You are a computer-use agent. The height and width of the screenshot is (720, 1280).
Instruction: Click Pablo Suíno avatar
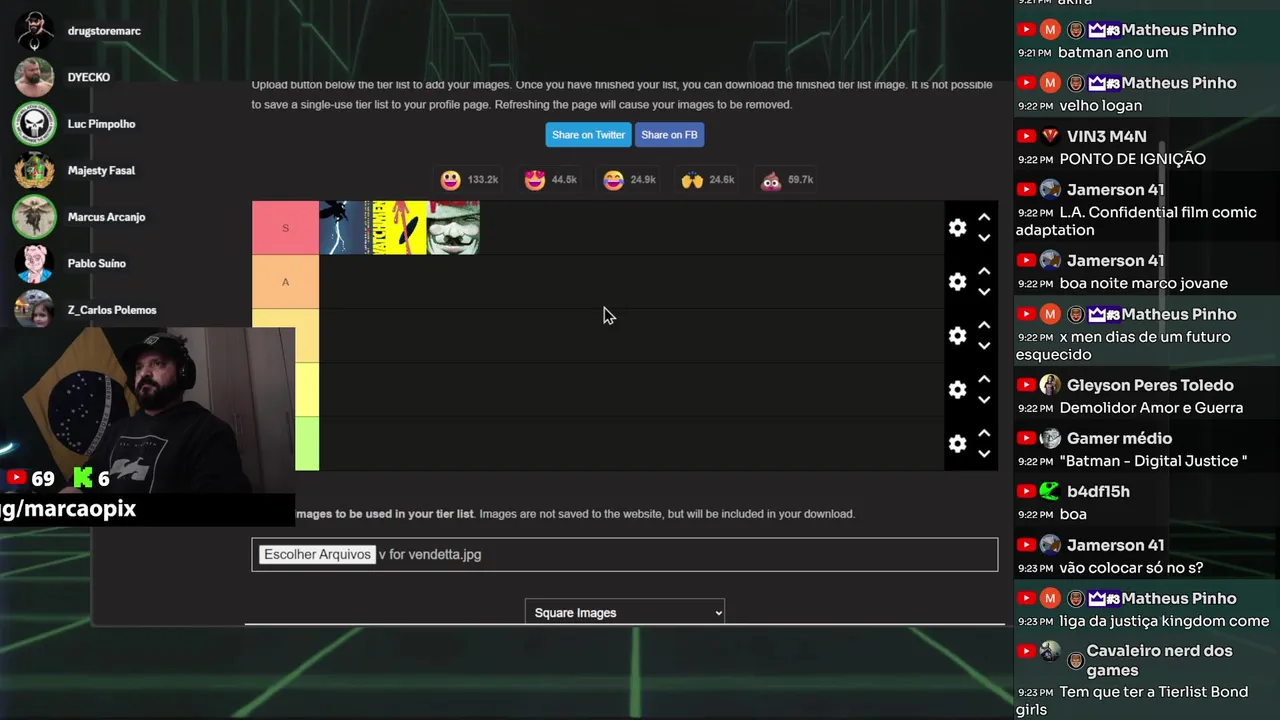click(34, 263)
